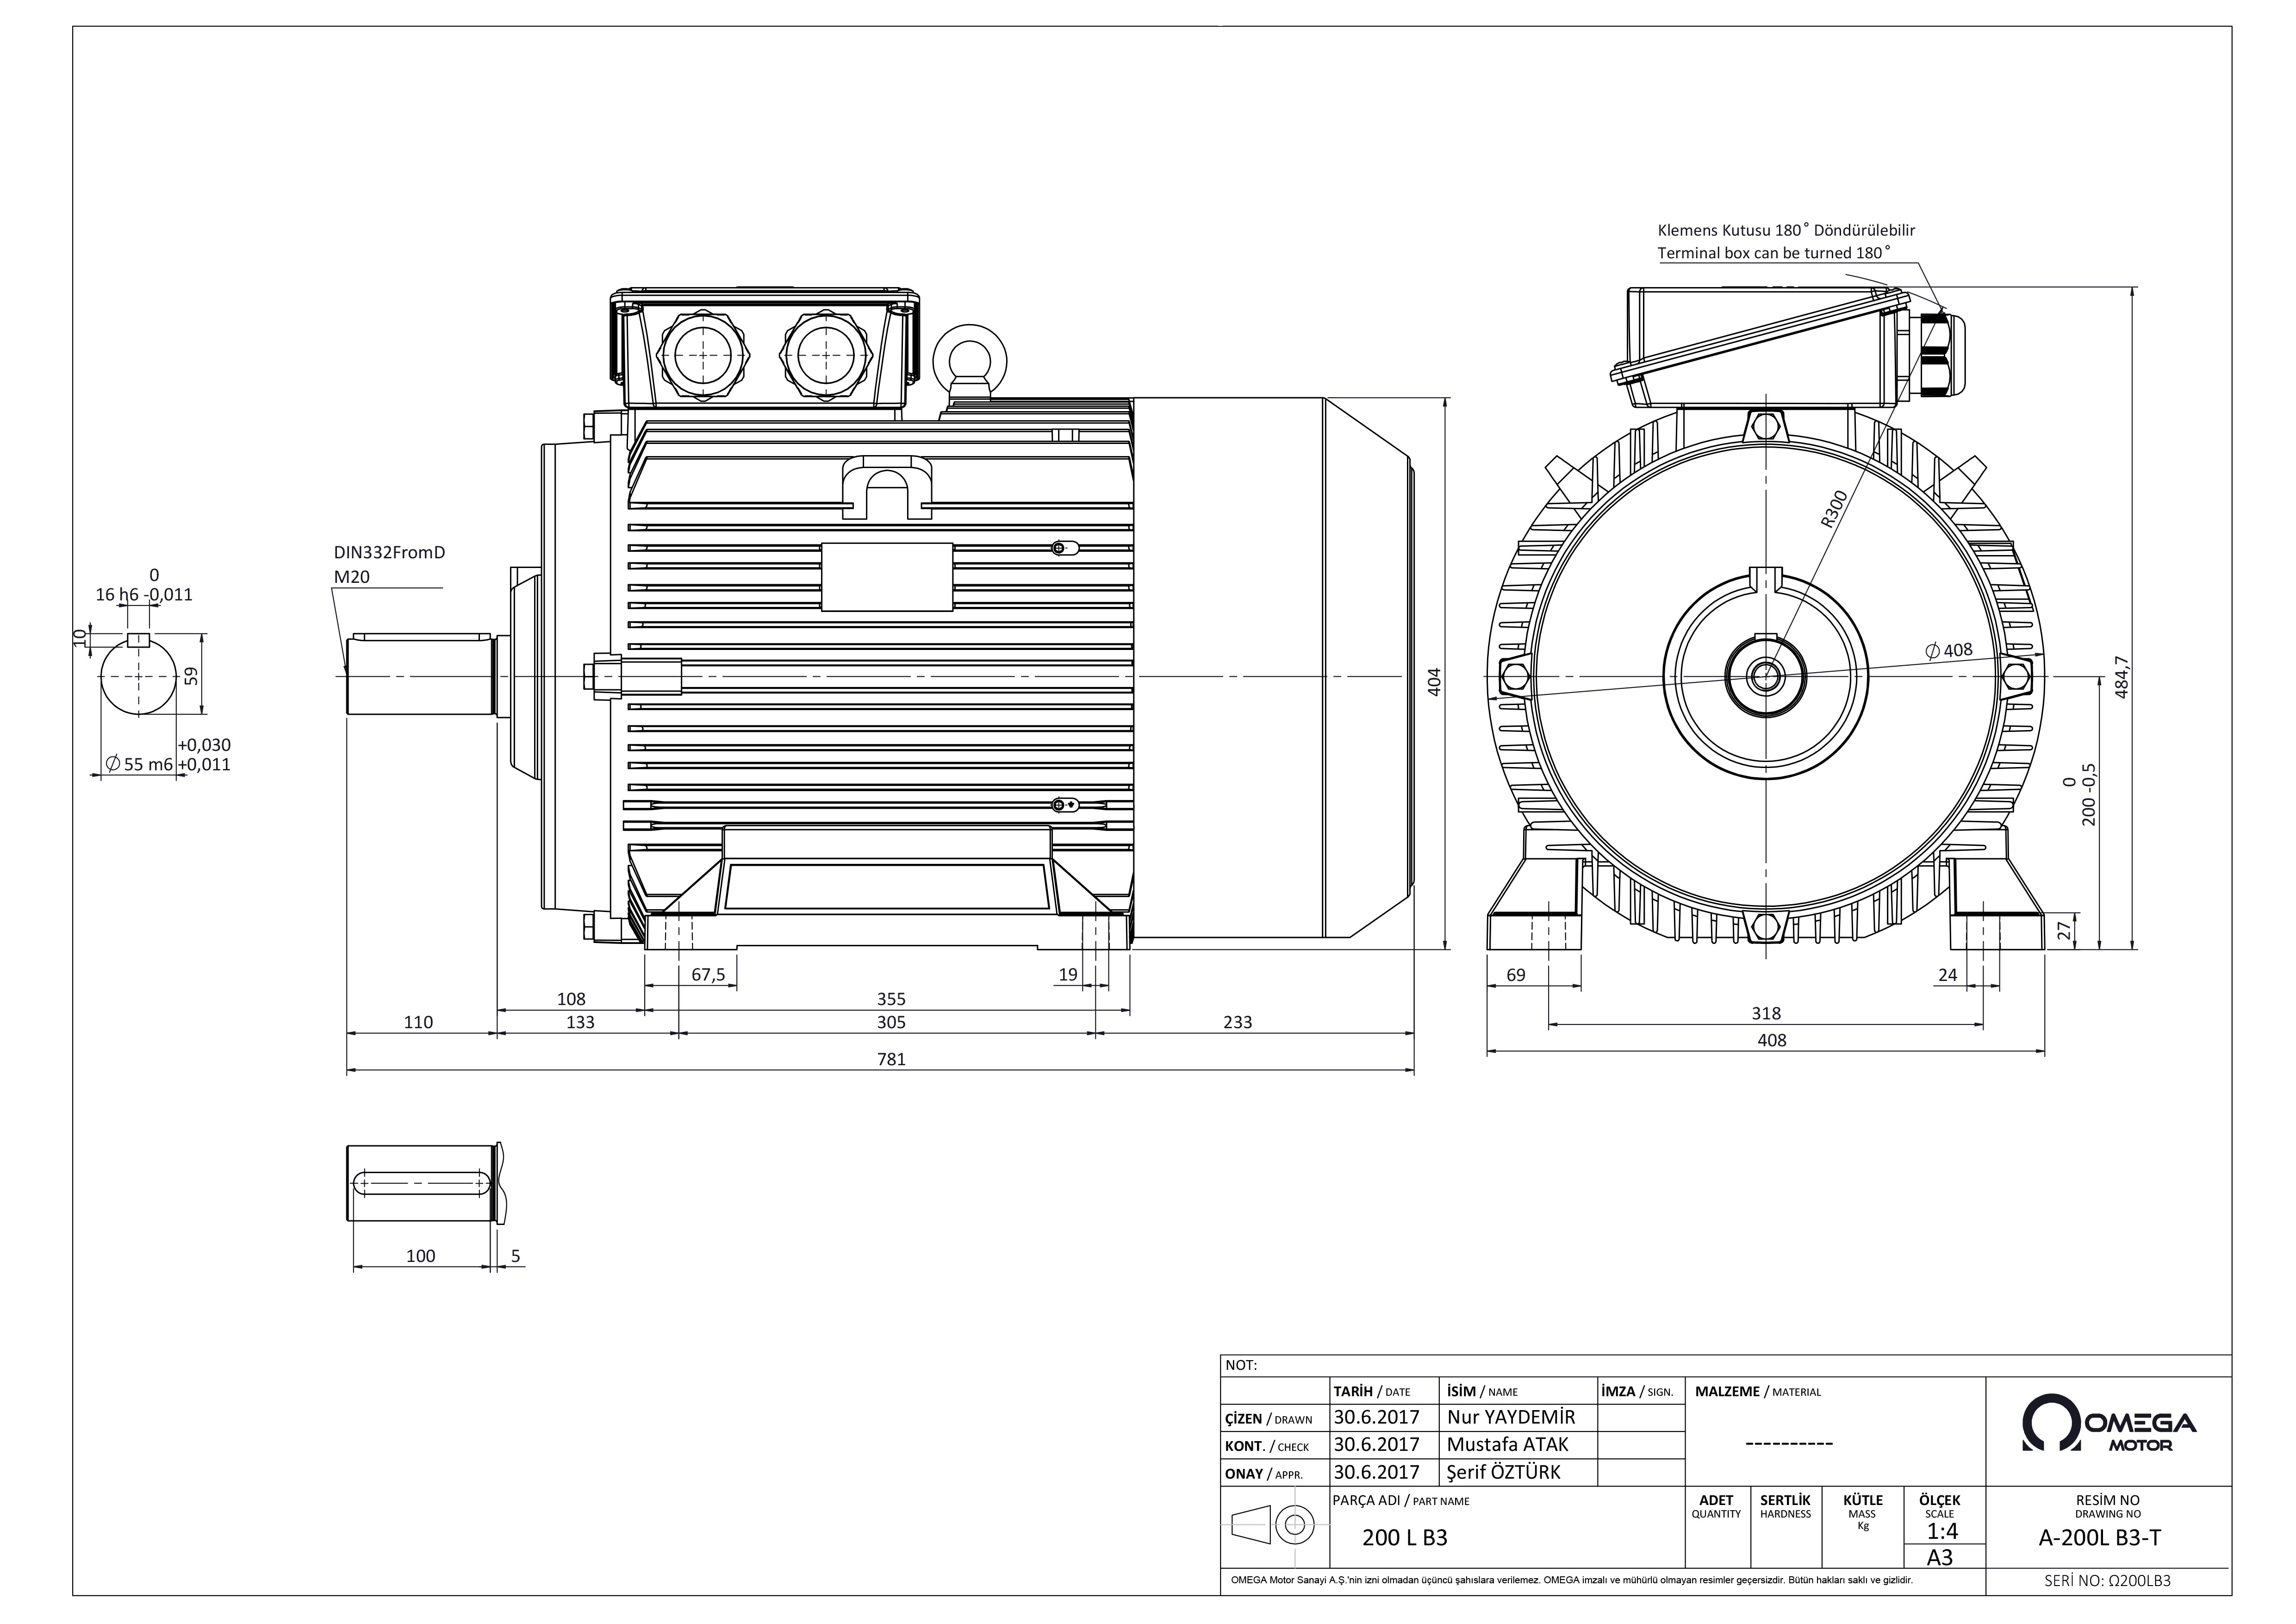Click the drawer name Nur YAYDEMİR
This screenshot has width=2296, height=1624.
pyautogui.click(x=1511, y=1417)
